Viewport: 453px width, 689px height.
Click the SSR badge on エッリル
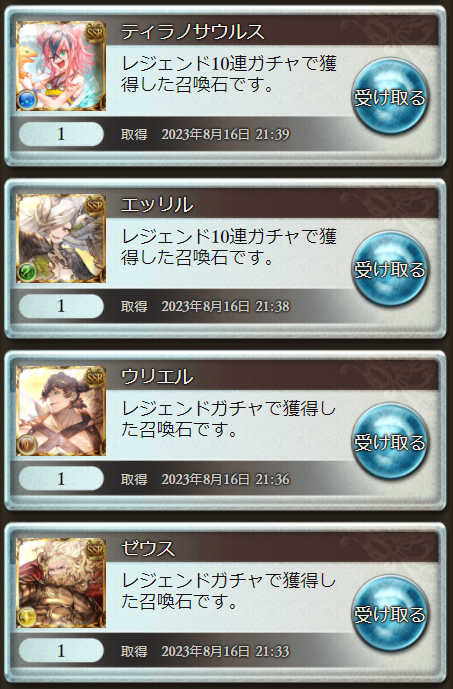pos(95,204)
